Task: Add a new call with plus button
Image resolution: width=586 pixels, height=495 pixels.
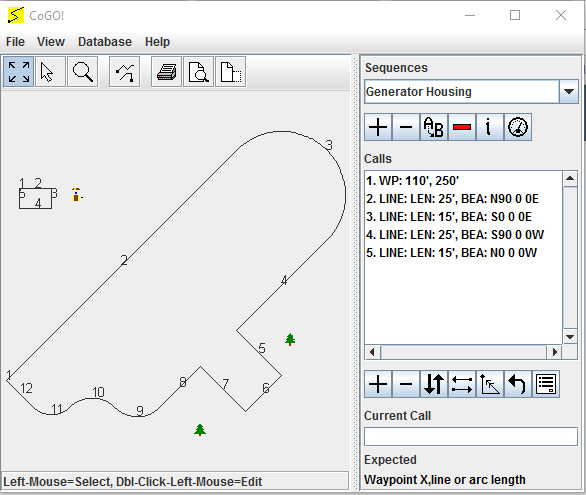Action: click(378, 384)
